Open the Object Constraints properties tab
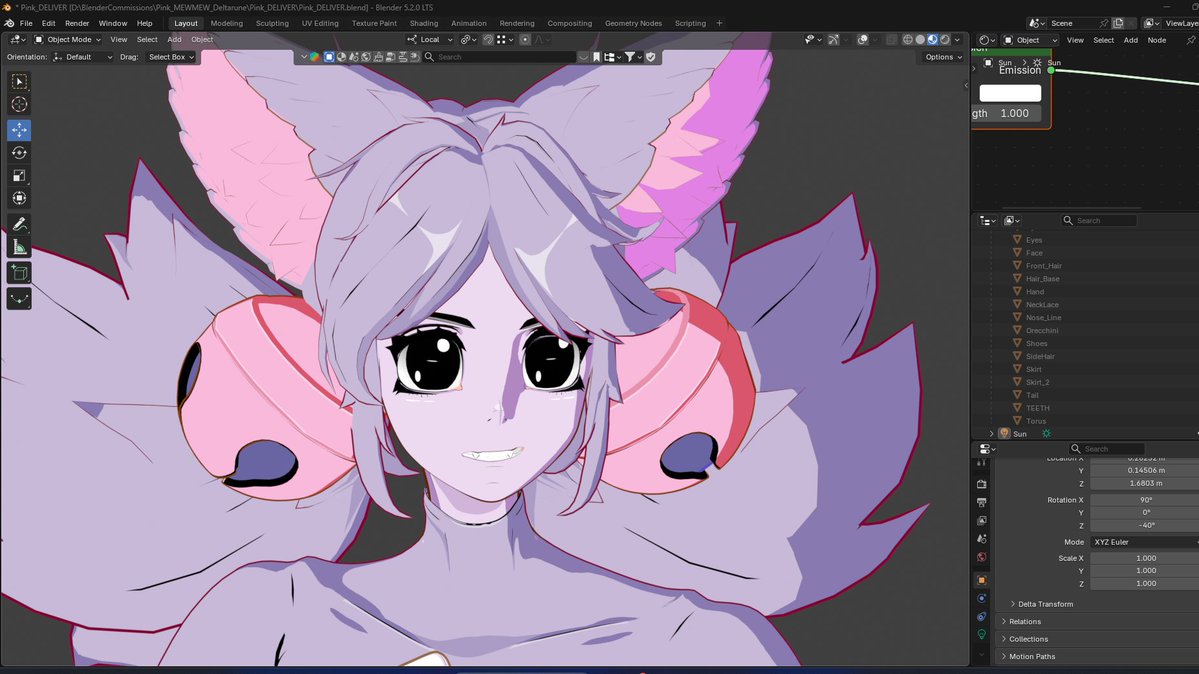Screen dimensions: 1199x674 tap(982, 617)
